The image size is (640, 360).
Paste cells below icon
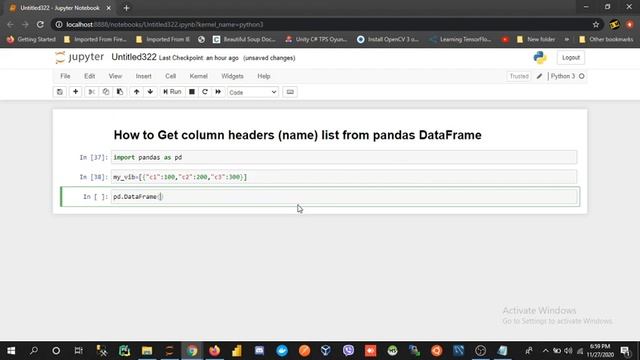click(120, 92)
